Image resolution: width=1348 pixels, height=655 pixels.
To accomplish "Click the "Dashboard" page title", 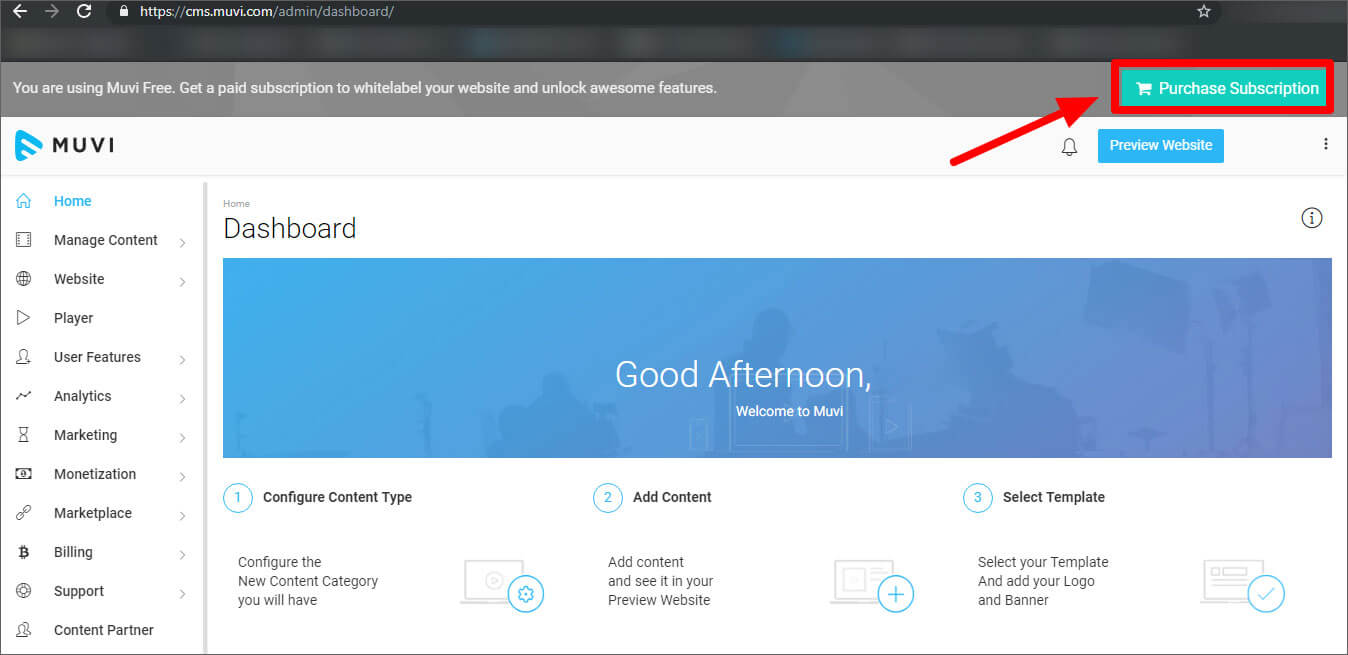I will [x=290, y=228].
